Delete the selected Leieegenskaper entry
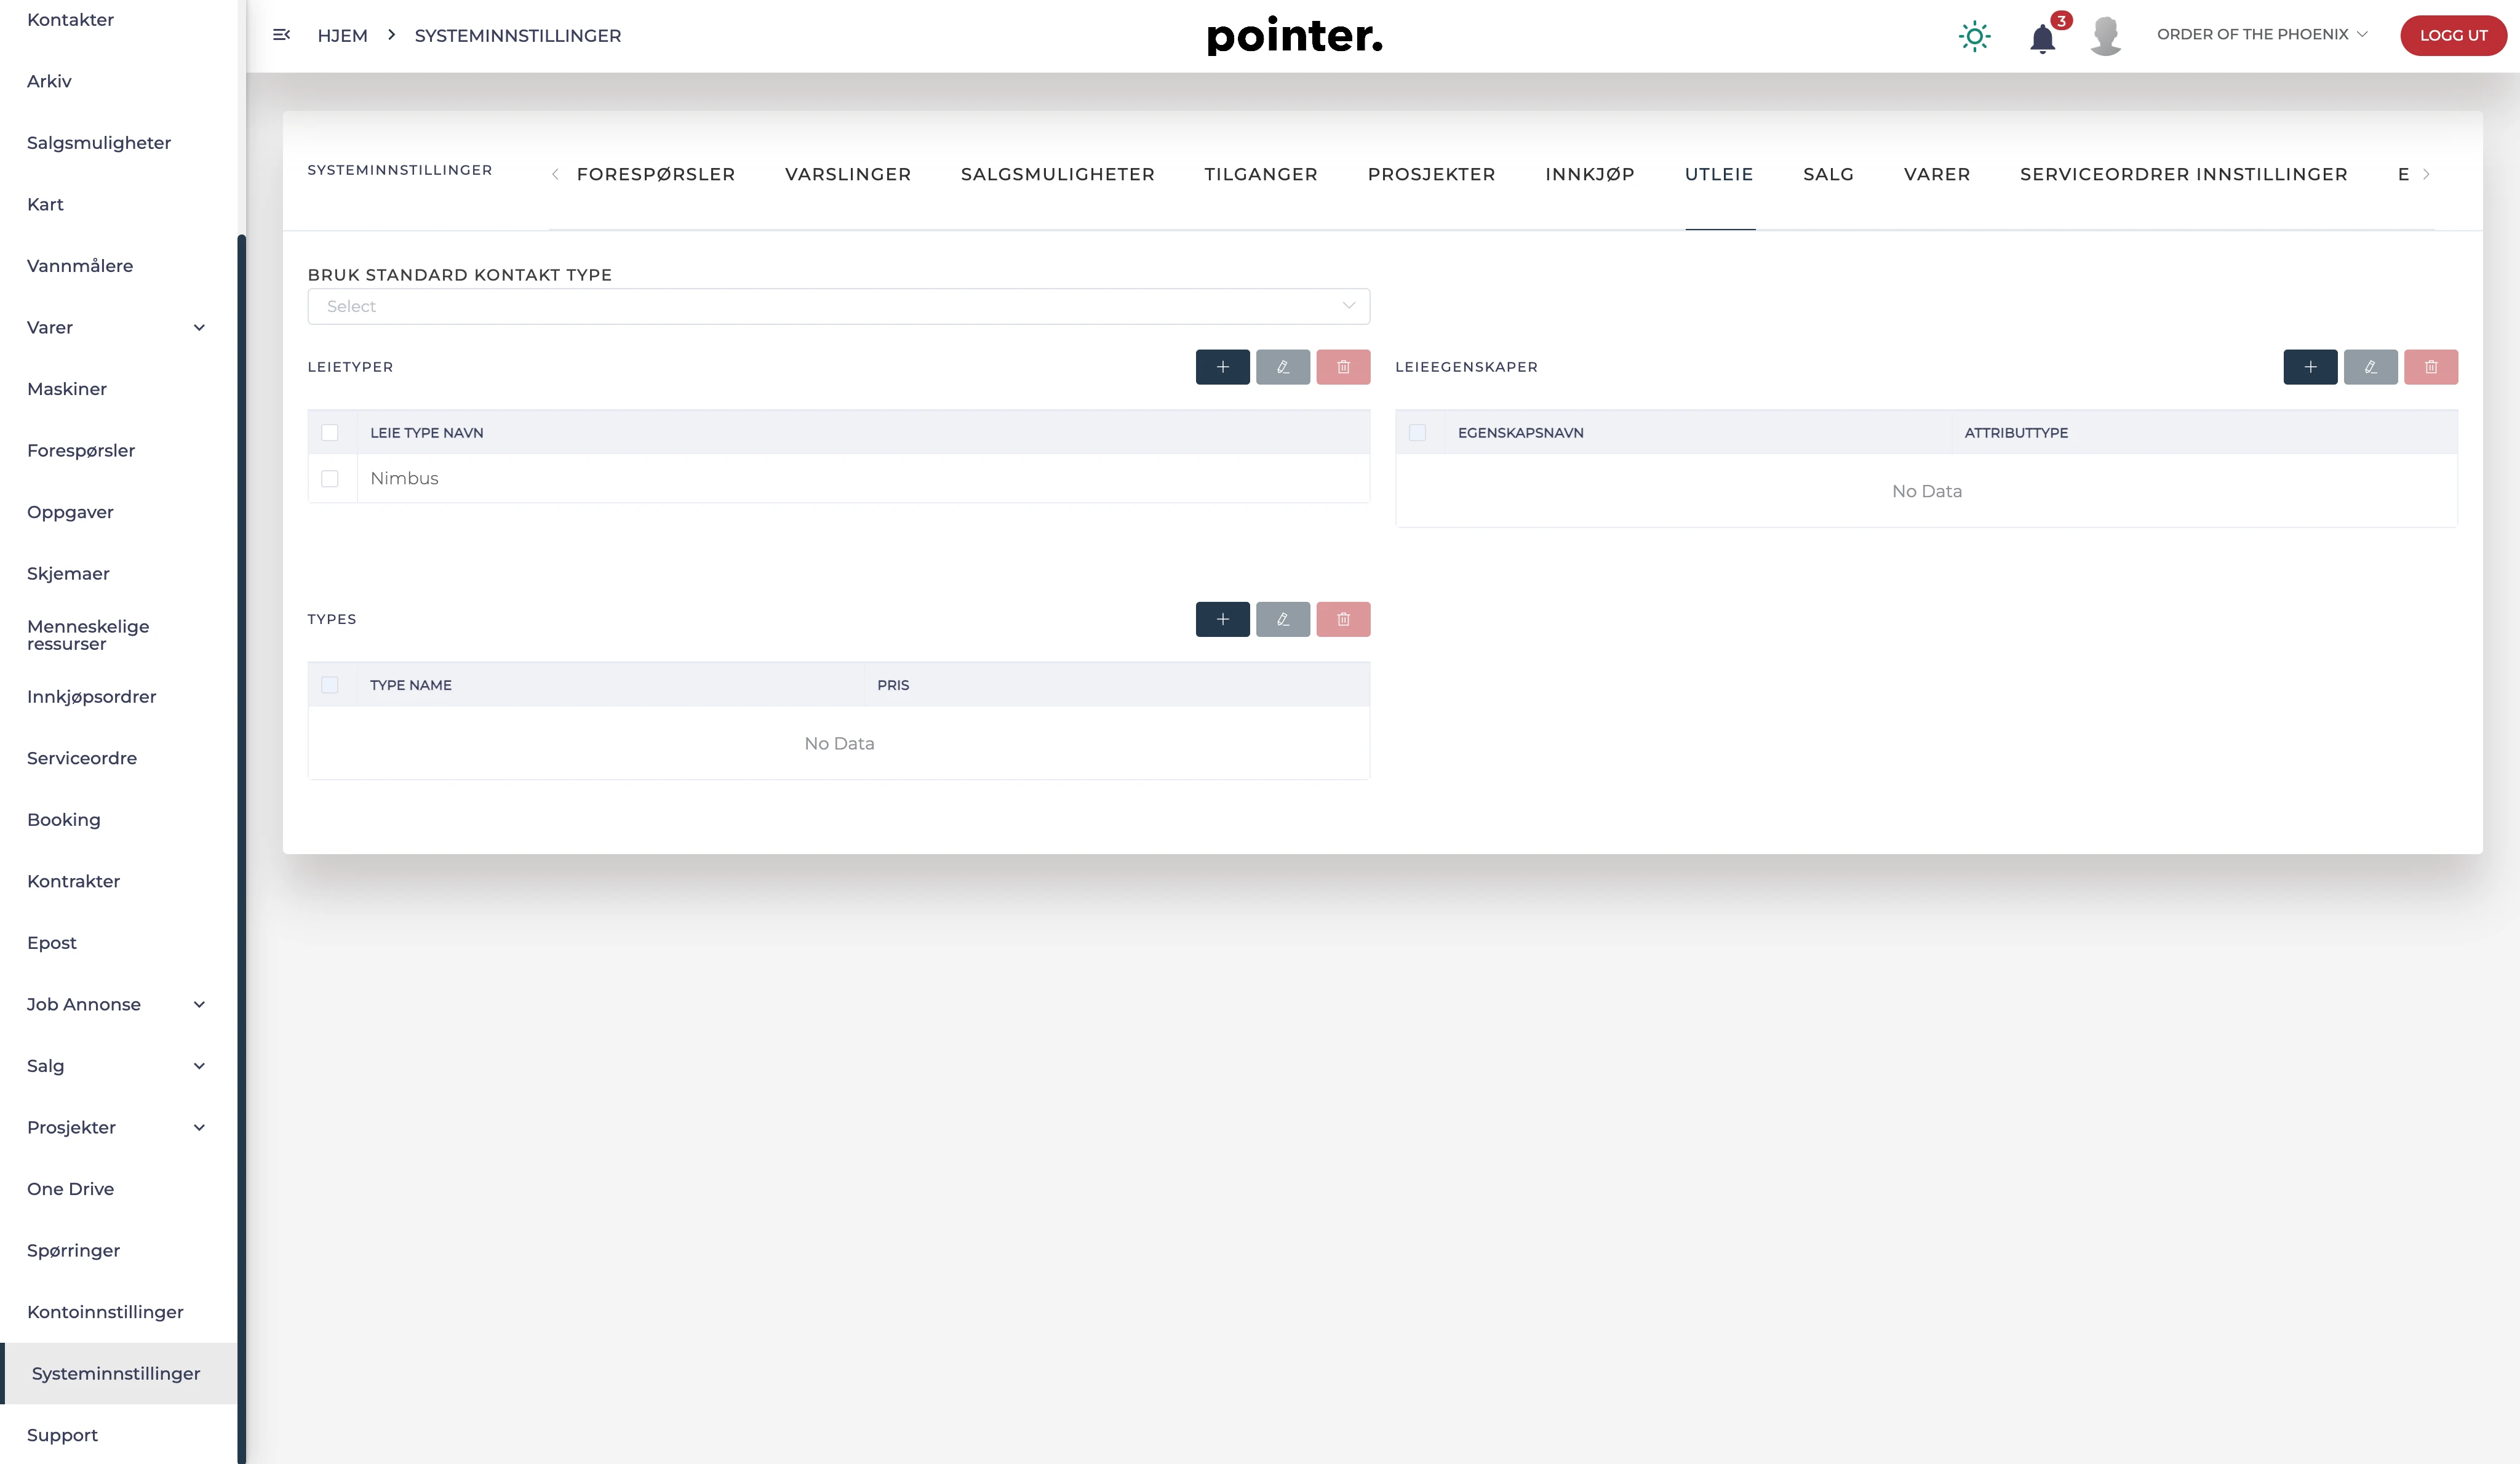Screen dimensions: 2520x1464 pos(2431,367)
